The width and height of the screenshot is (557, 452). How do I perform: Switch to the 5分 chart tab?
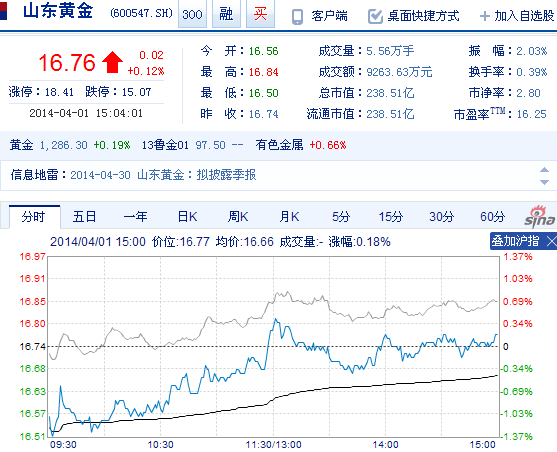coord(341,216)
